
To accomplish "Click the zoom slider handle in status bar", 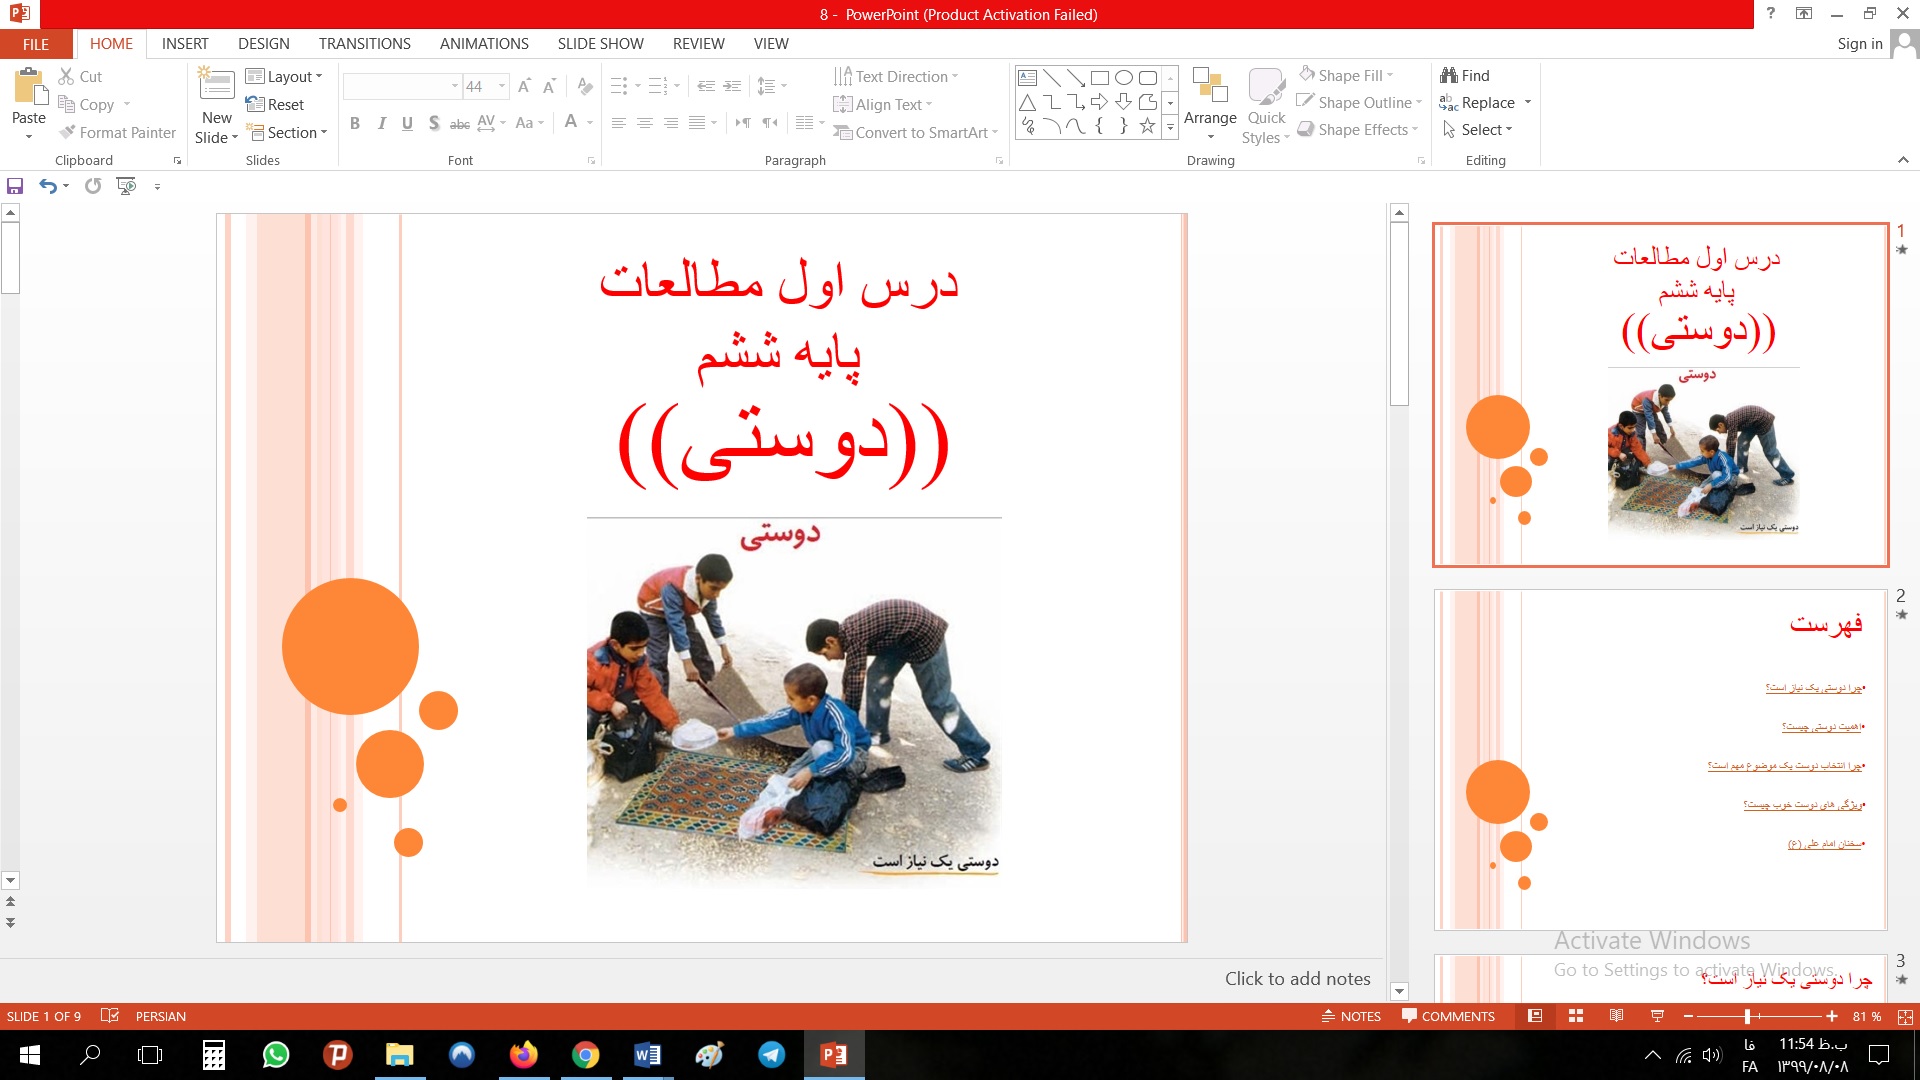I will point(1747,1016).
